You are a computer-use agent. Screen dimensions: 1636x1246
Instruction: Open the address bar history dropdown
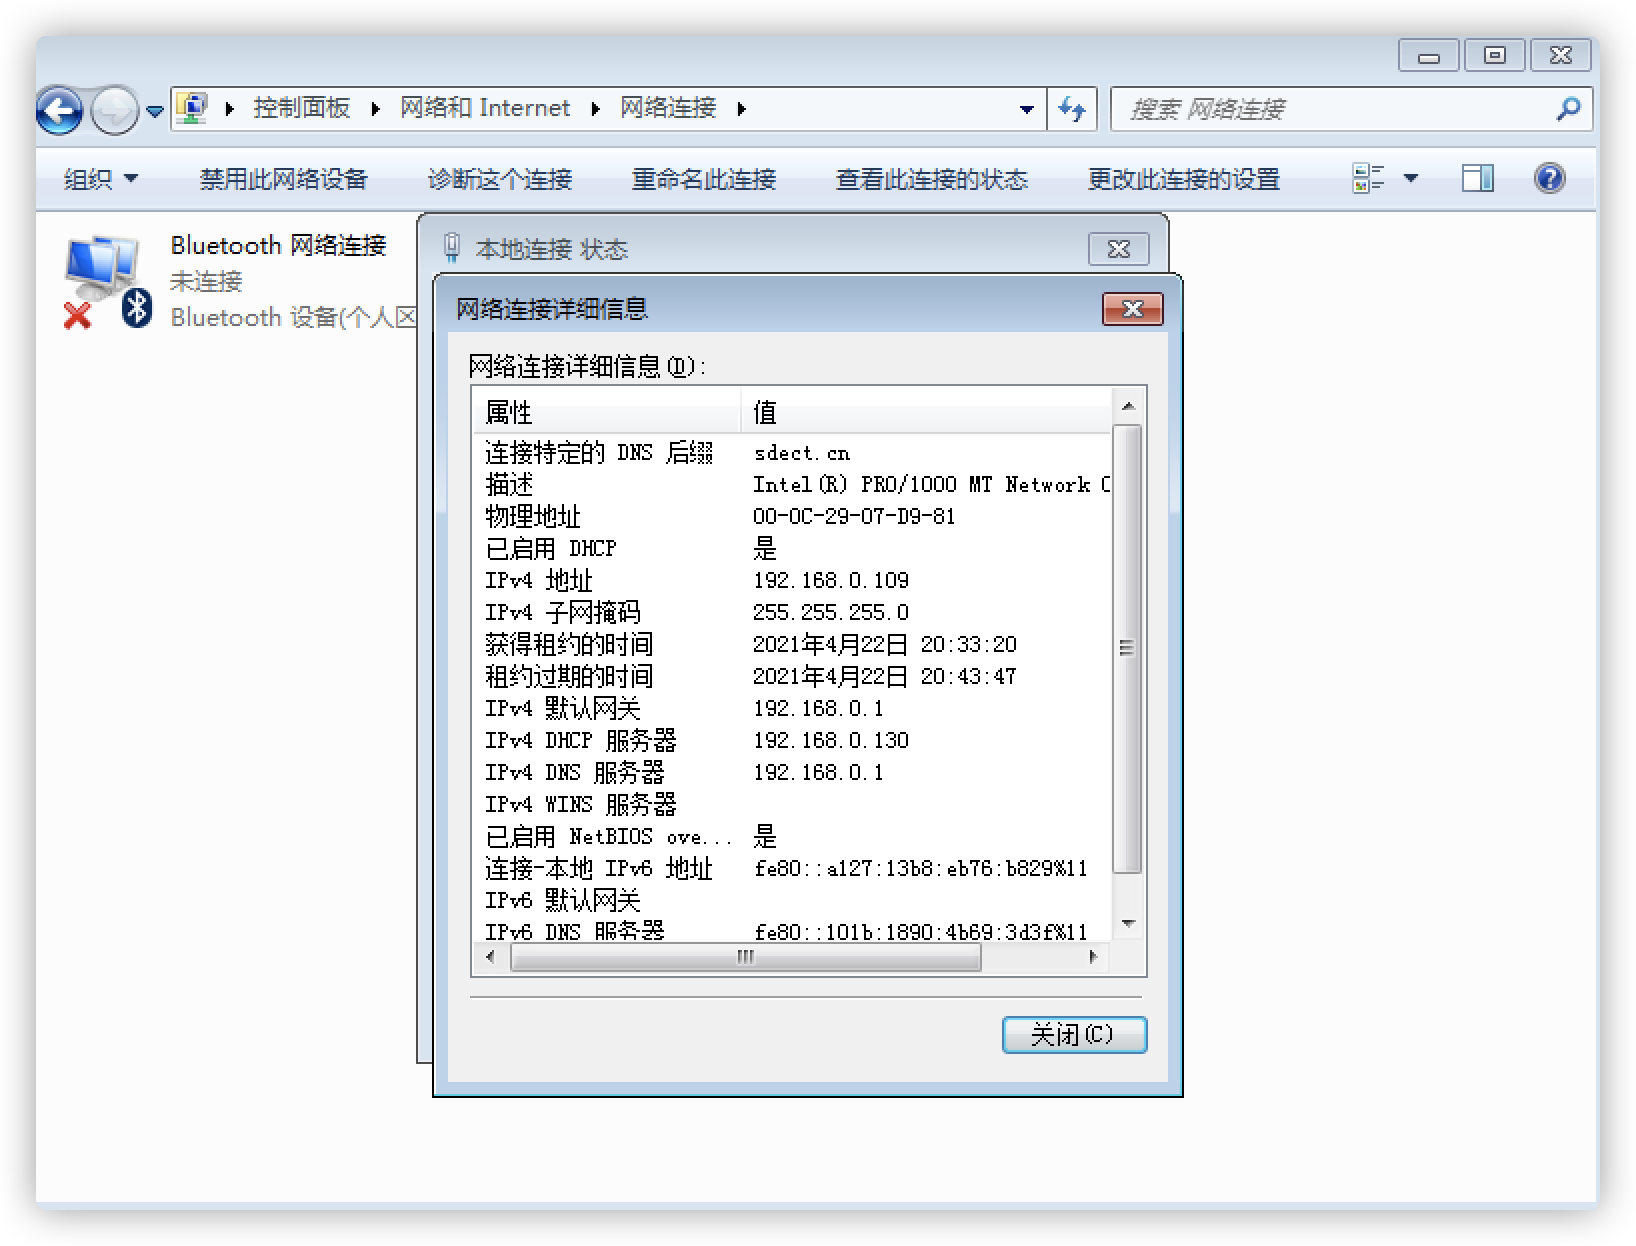point(1026,109)
